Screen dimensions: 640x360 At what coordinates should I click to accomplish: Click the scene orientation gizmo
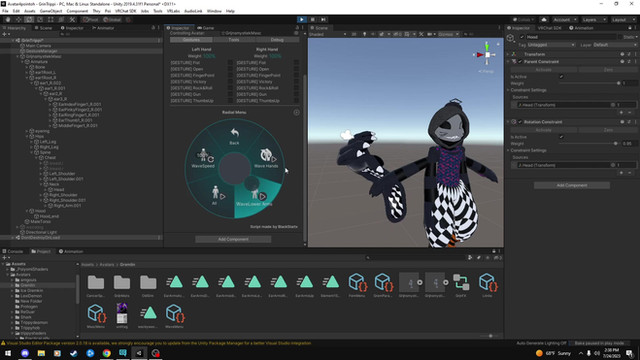click(487, 54)
